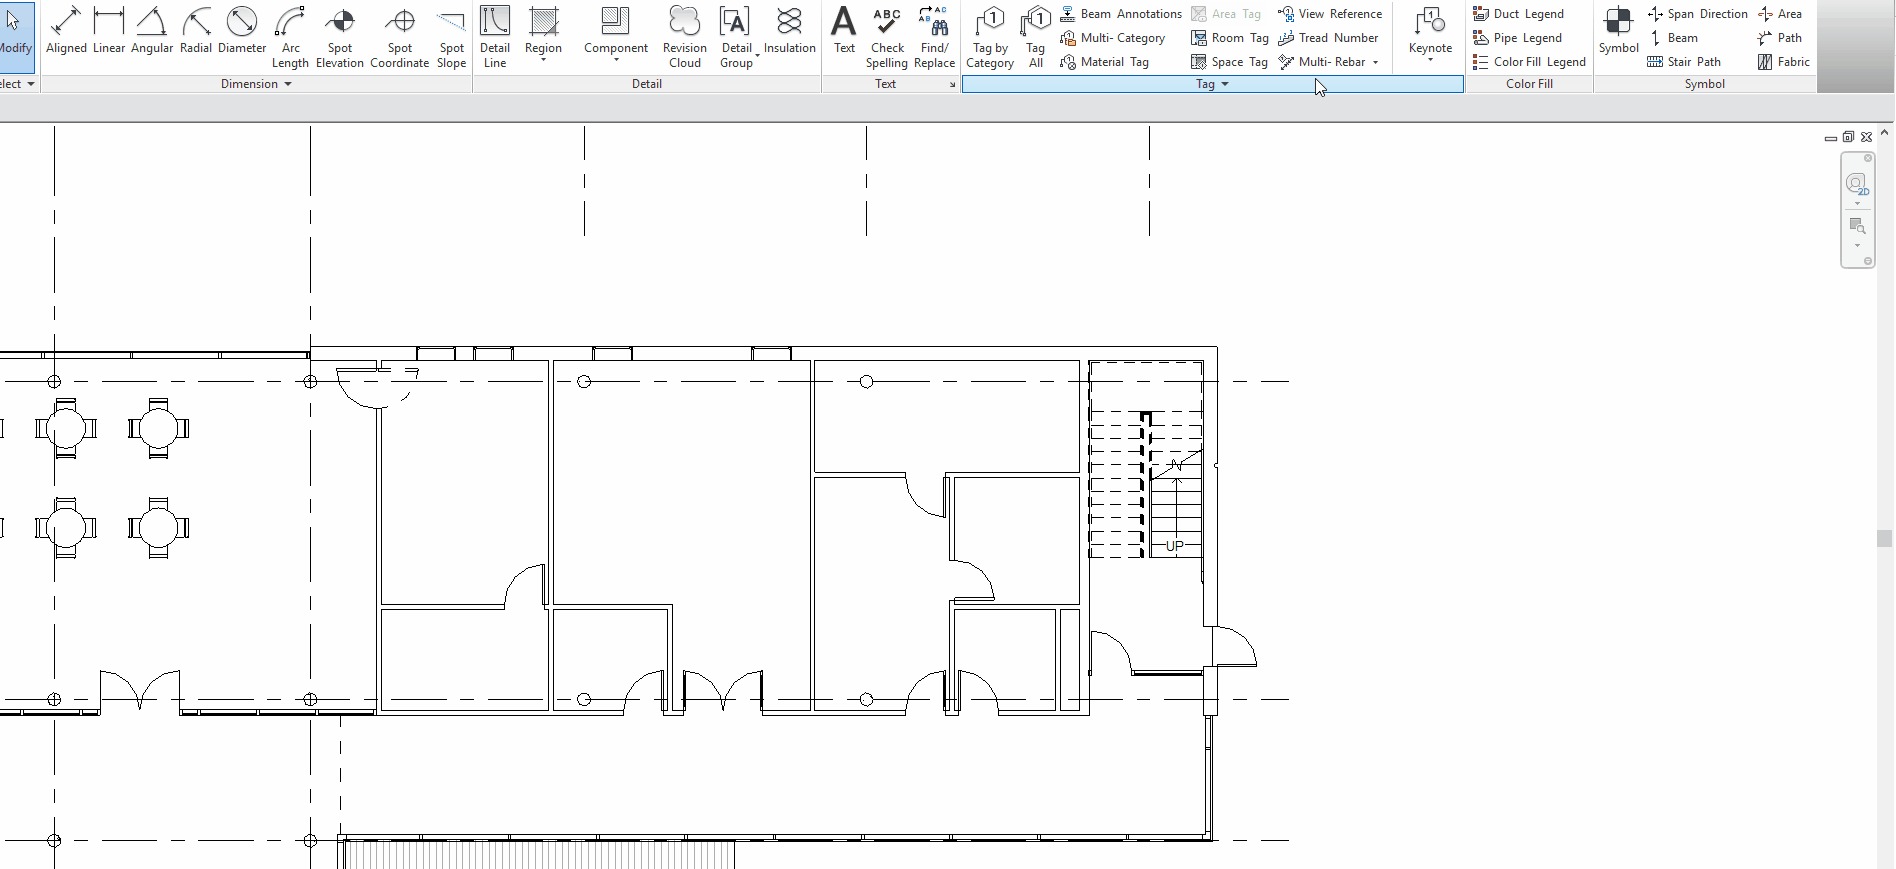Select the Aligned dimension tool

[x=66, y=30]
